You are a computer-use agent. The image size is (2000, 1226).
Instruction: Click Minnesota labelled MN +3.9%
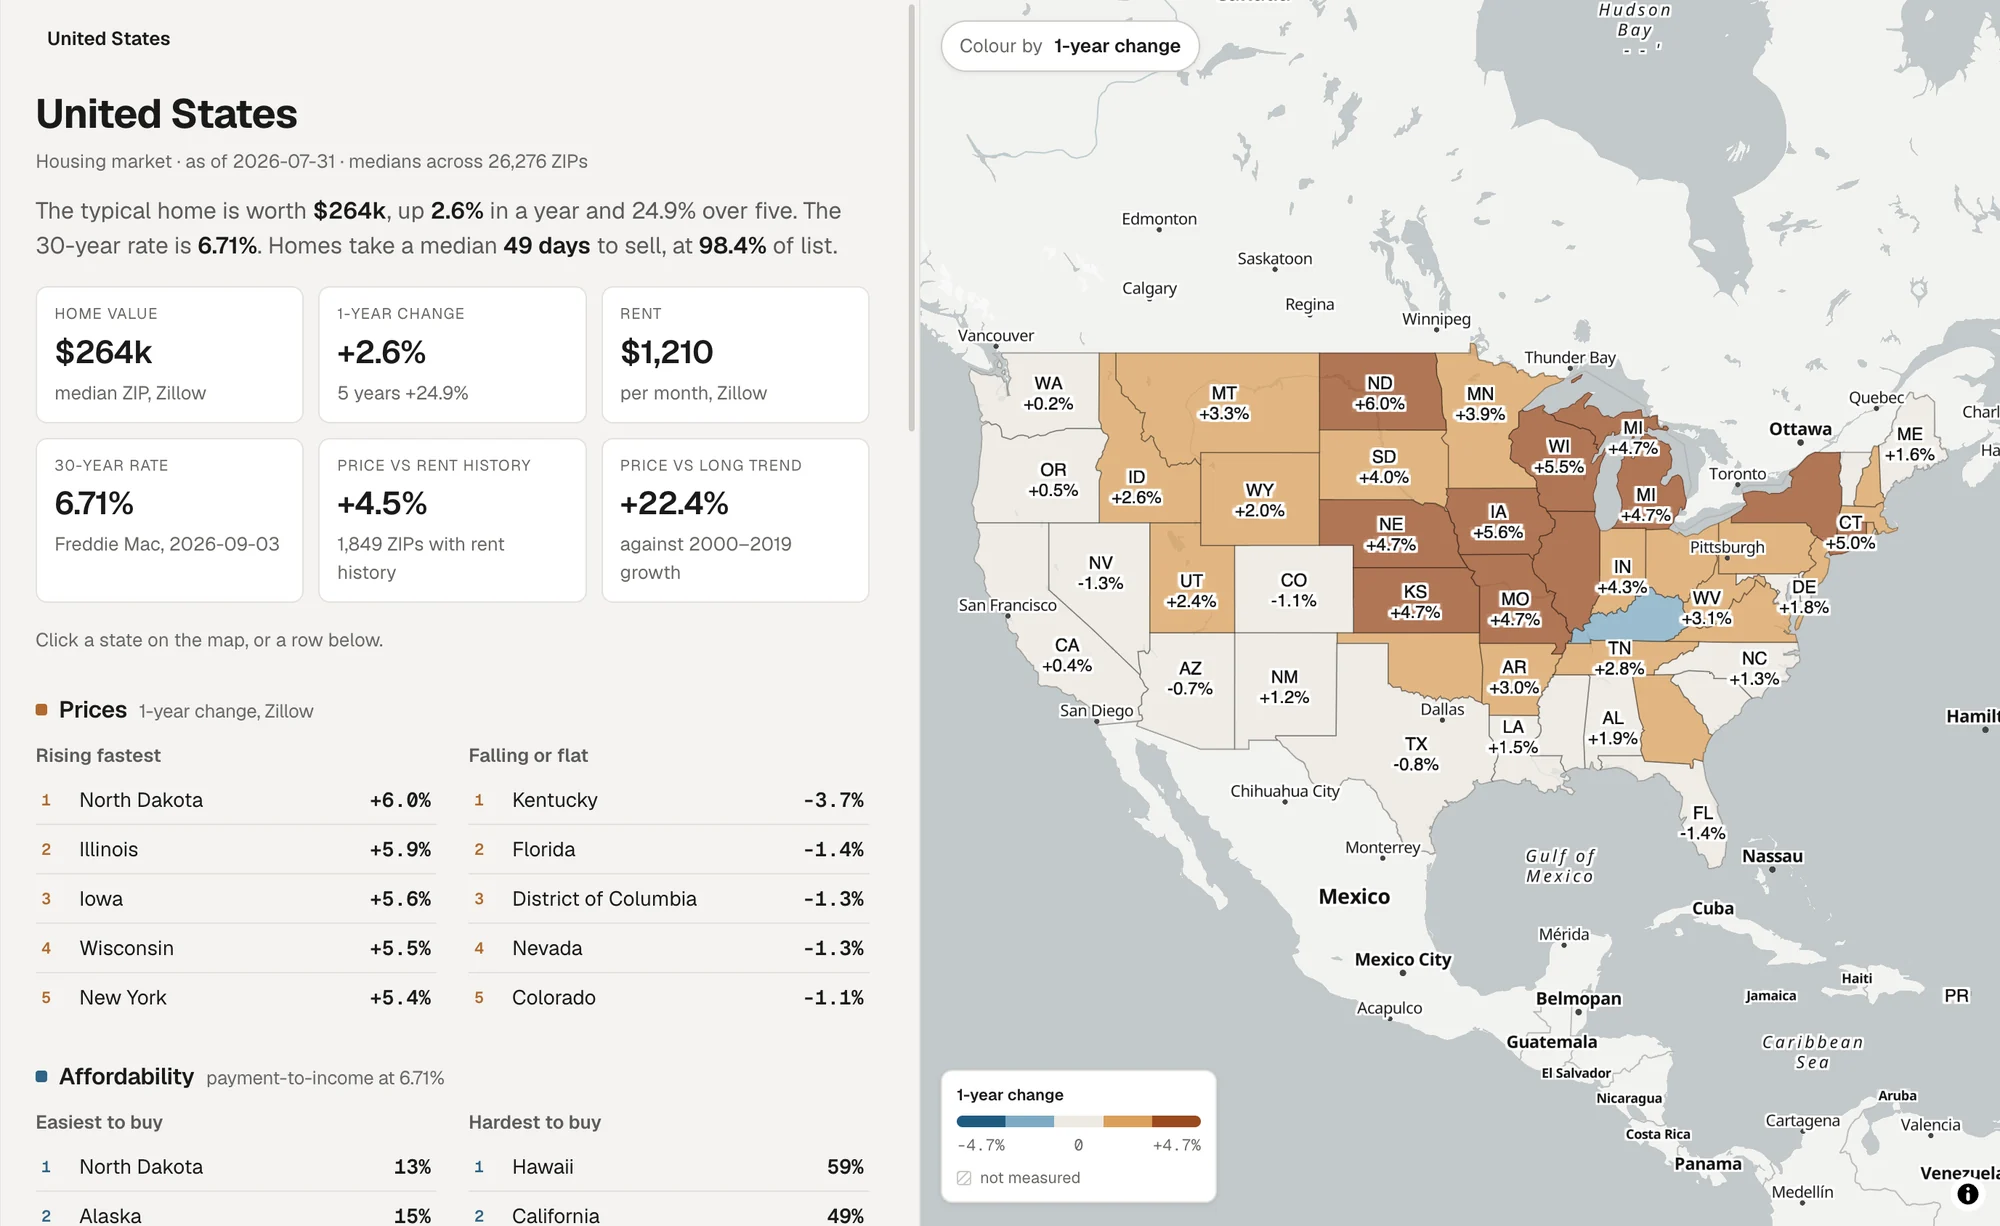(x=1480, y=404)
